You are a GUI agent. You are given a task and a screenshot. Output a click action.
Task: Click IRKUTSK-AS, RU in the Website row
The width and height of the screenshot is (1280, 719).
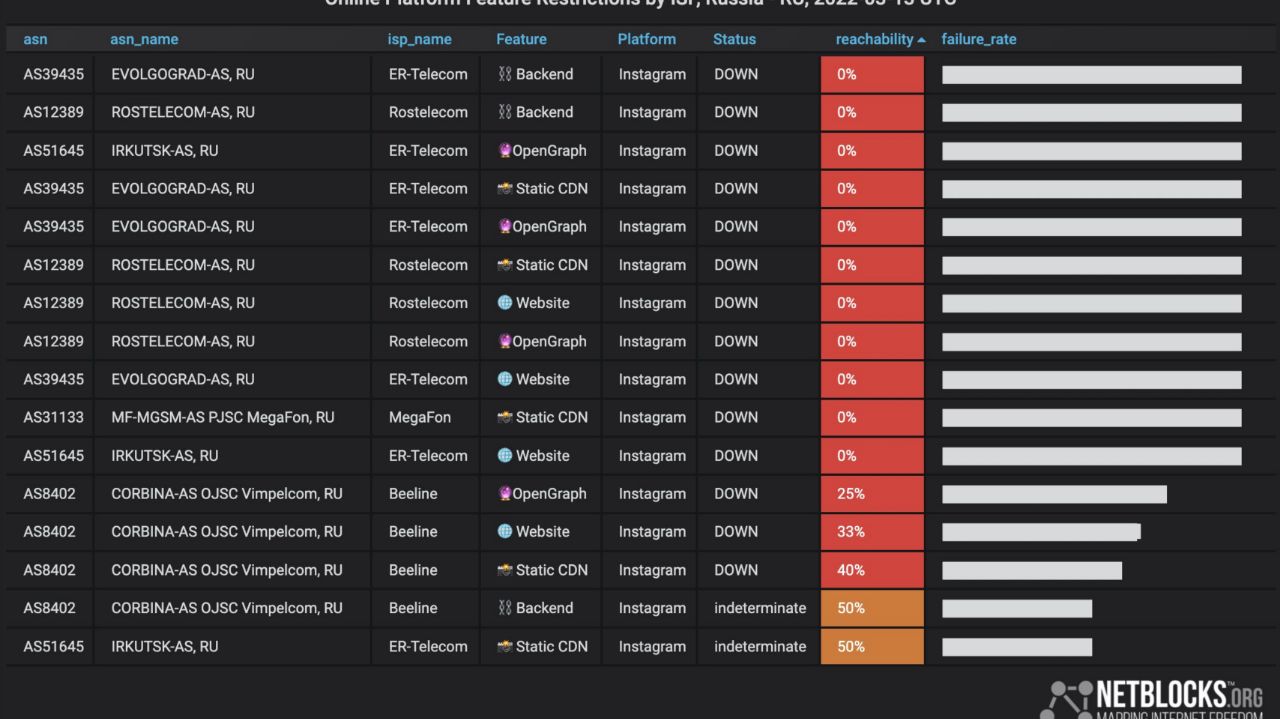(164, 455)
